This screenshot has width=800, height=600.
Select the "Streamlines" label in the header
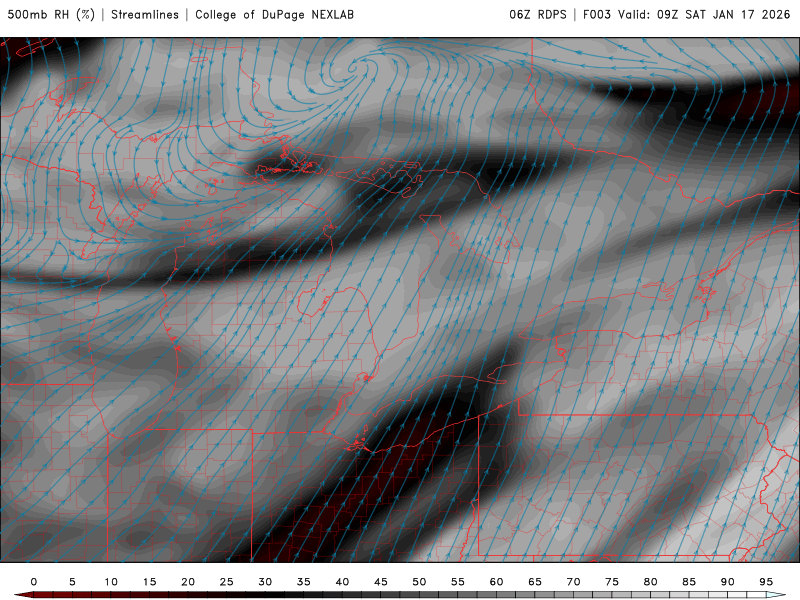pyautogui.click(x=145, y=15)
